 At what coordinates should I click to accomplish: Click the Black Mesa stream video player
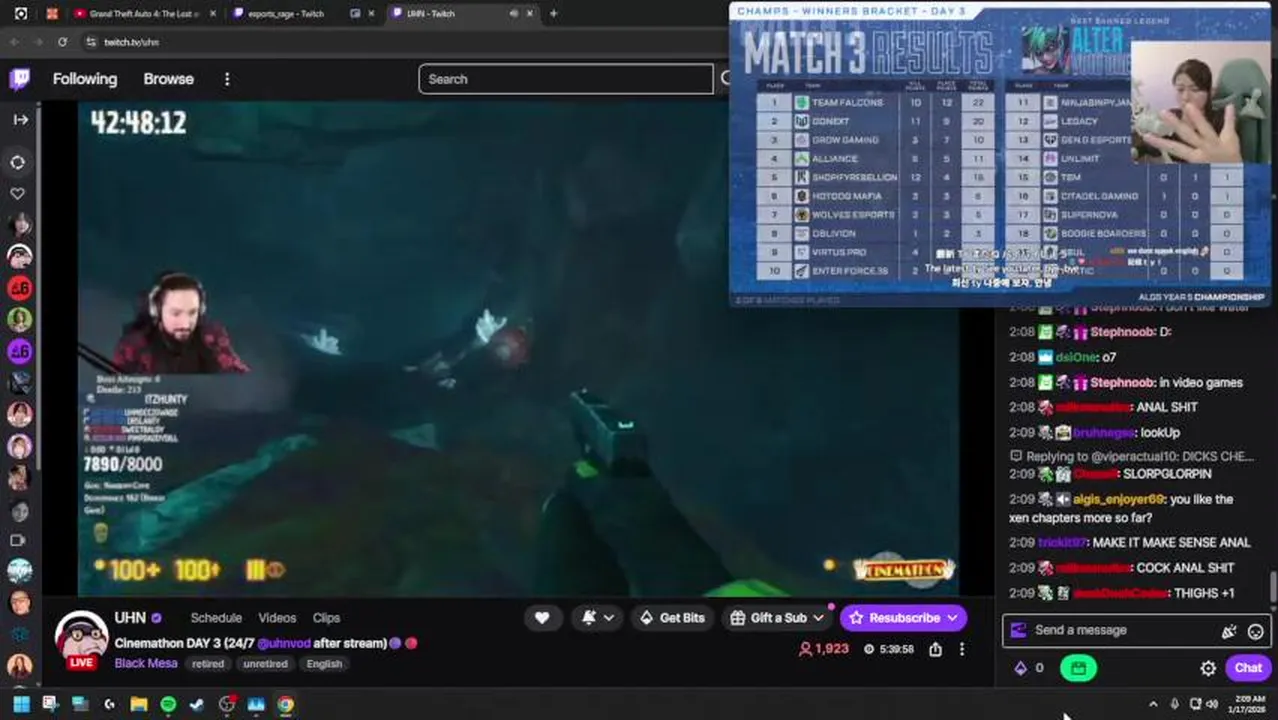click(518, 348)
